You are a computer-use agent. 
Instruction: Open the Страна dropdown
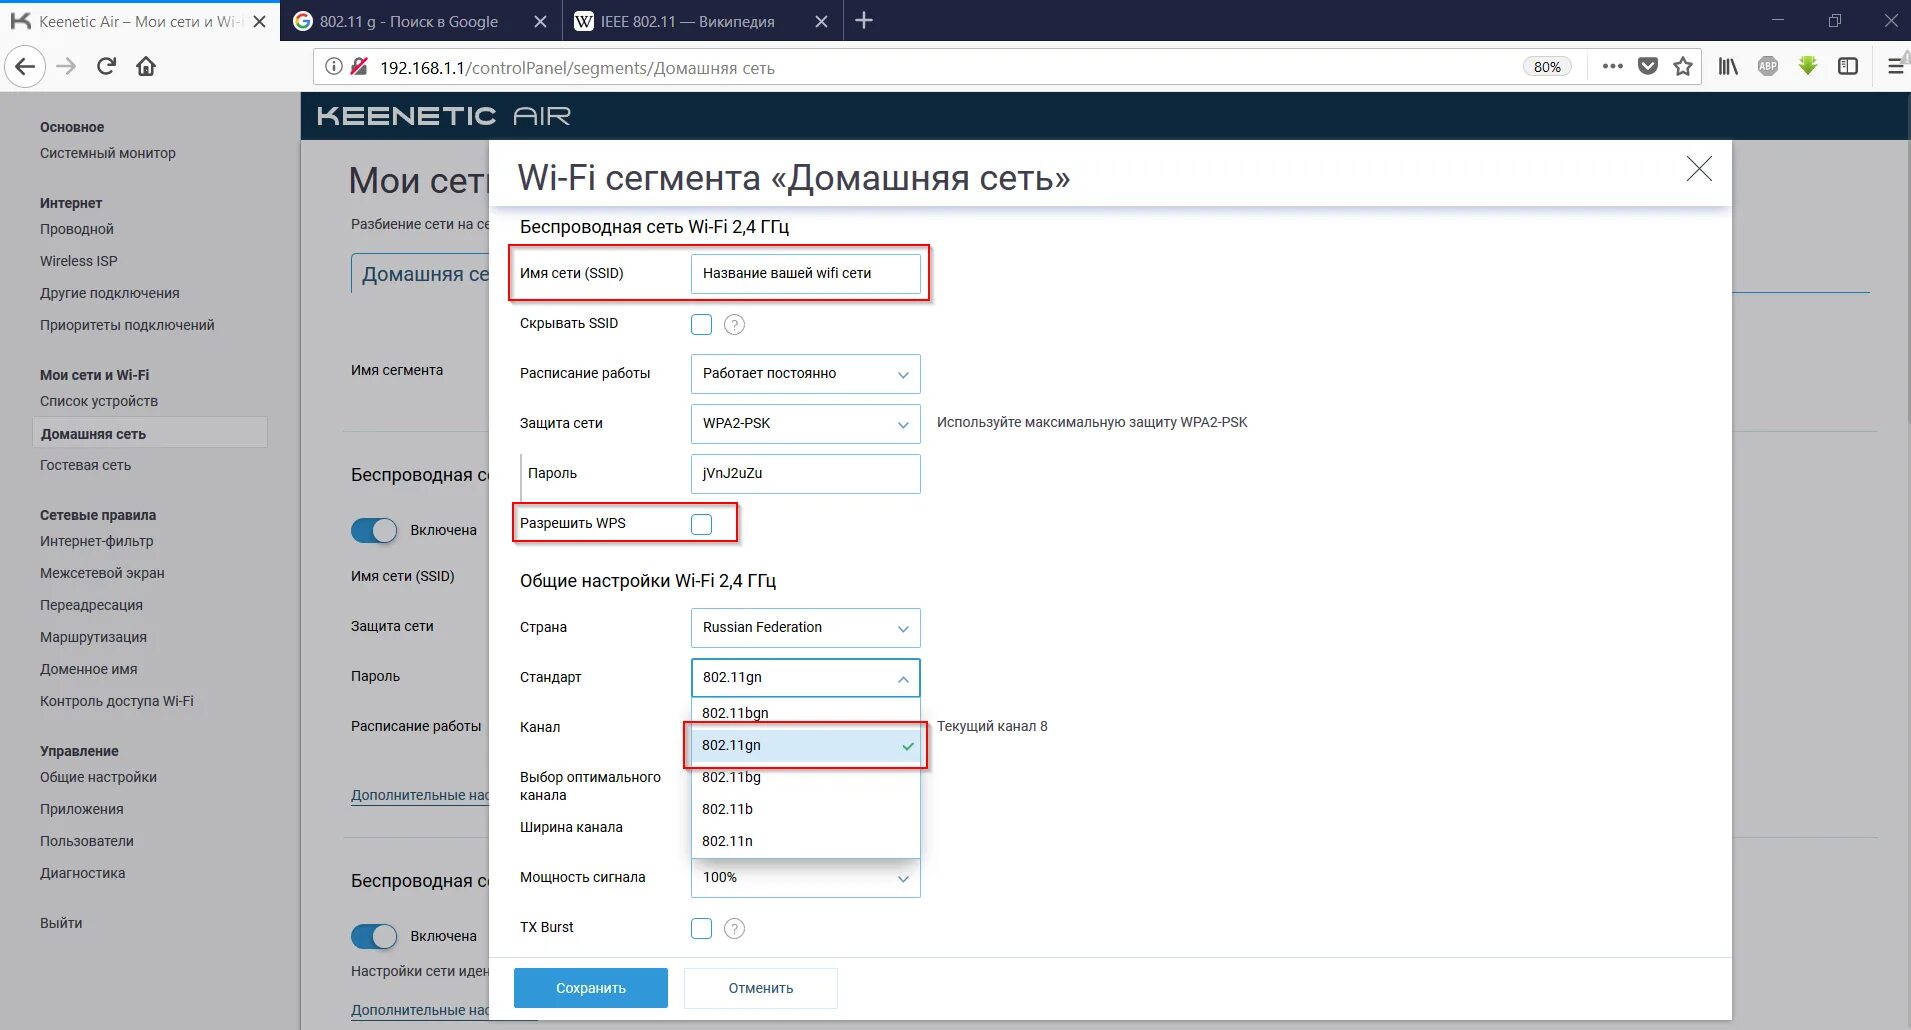pyautogui.click(x=805, y=627)
